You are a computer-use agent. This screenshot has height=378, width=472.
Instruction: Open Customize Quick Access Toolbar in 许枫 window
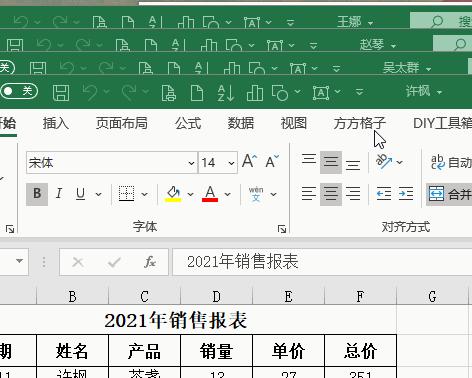click(x=359, y=92)
